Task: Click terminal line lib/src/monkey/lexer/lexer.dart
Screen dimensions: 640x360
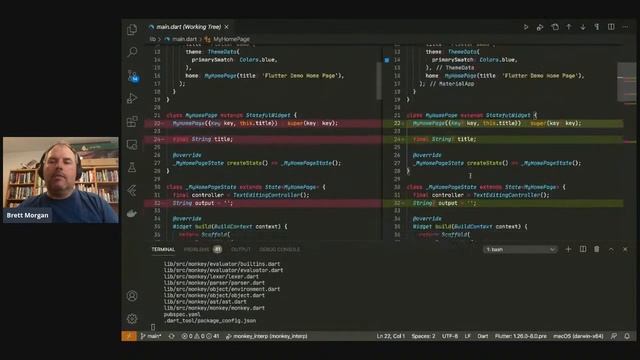Action: pyautogui.click(x=211, y=276)
